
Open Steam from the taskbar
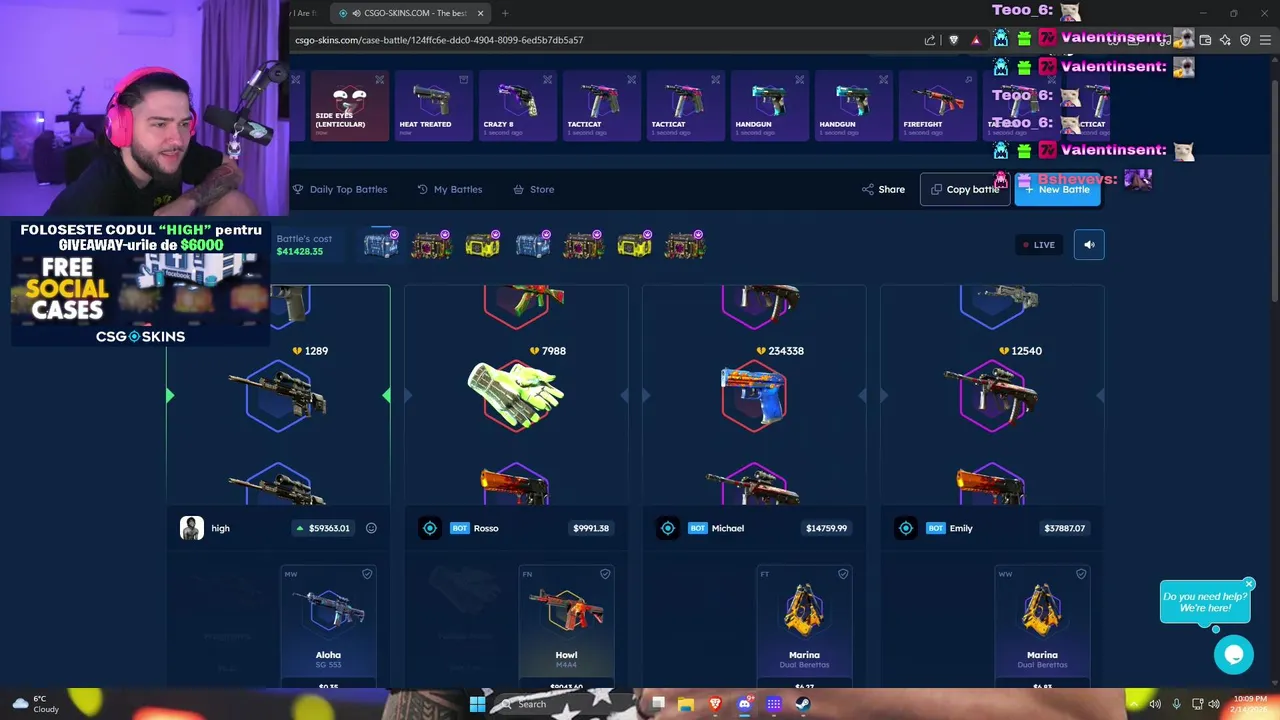803,704
